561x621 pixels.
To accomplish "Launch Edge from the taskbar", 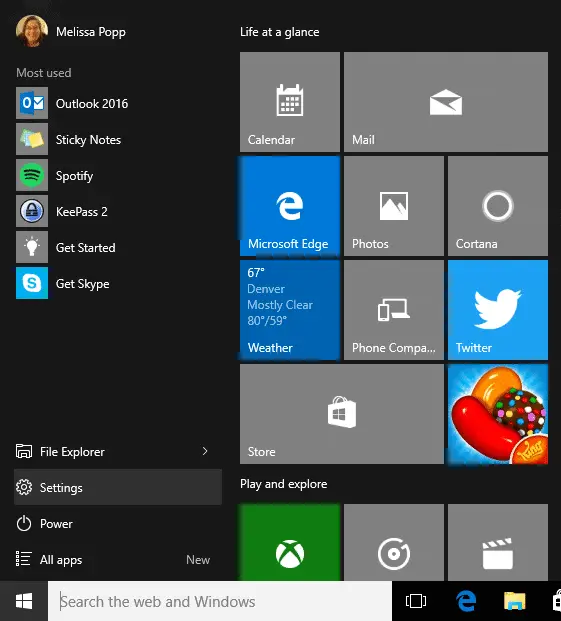I will (466, 601).
